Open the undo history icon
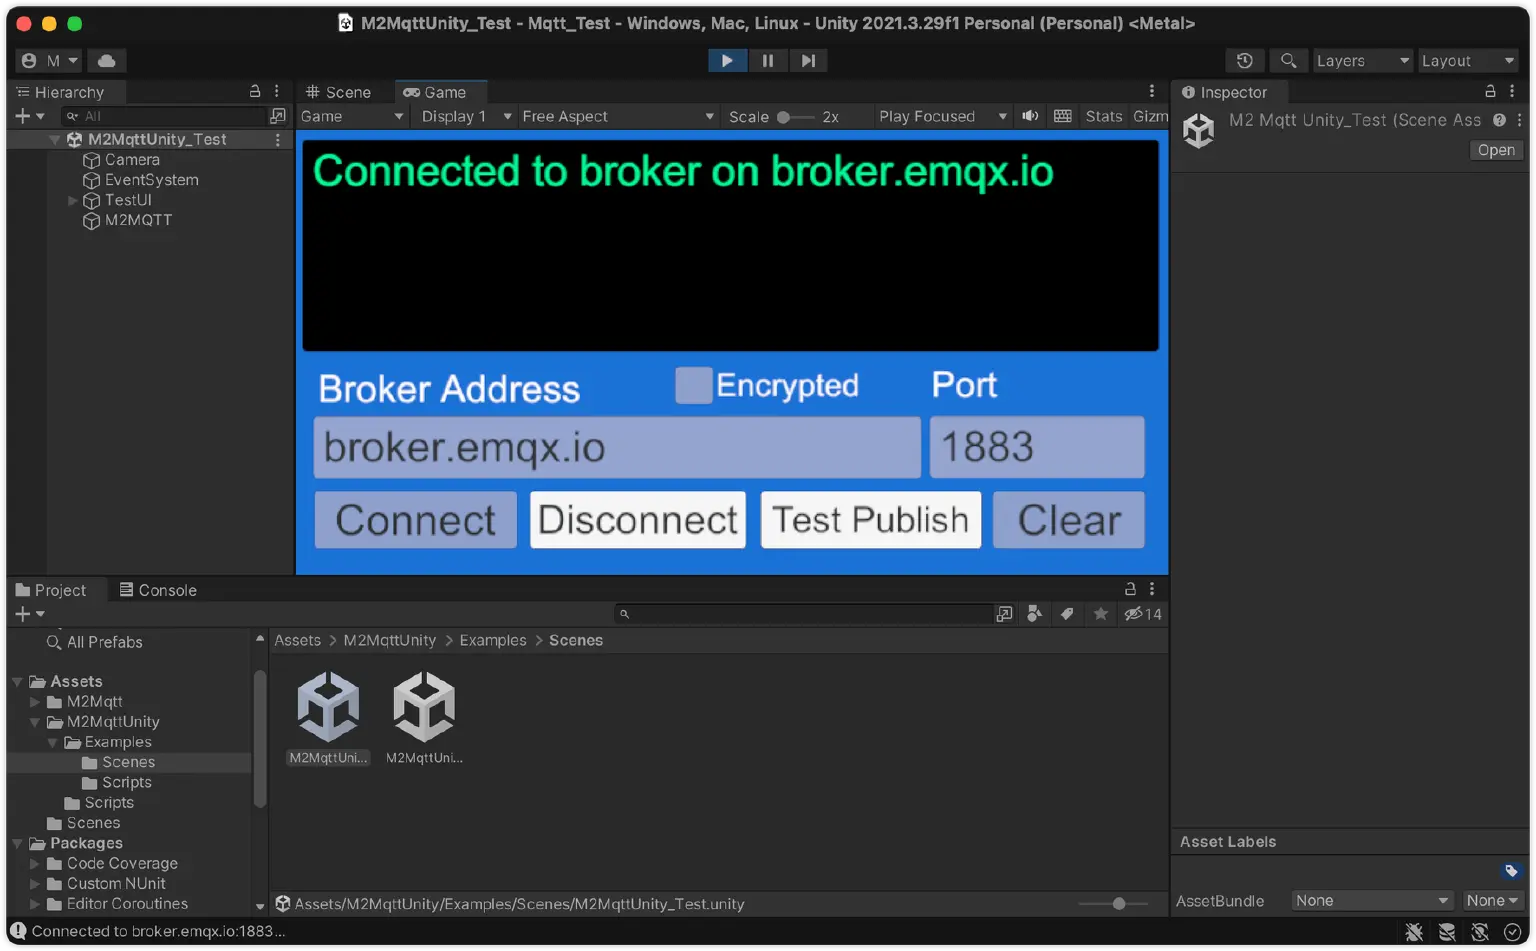The width and height of the screenshot is (1536, 951). pos(1244,61)
